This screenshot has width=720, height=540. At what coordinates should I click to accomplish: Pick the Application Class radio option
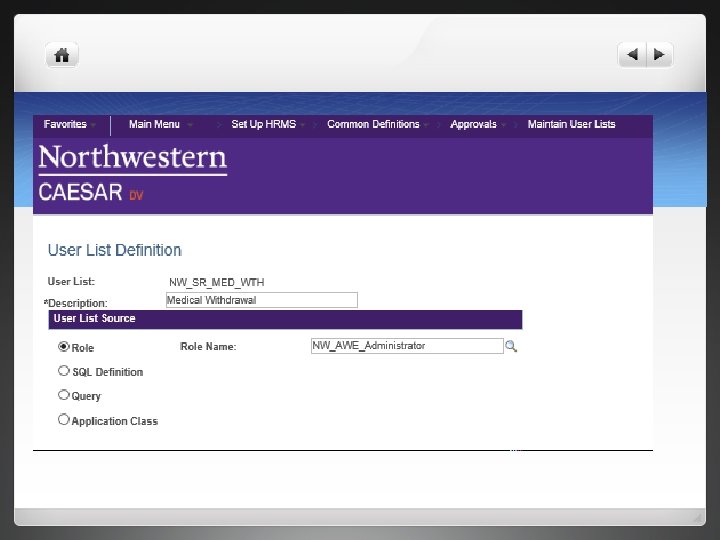point(63,419)
